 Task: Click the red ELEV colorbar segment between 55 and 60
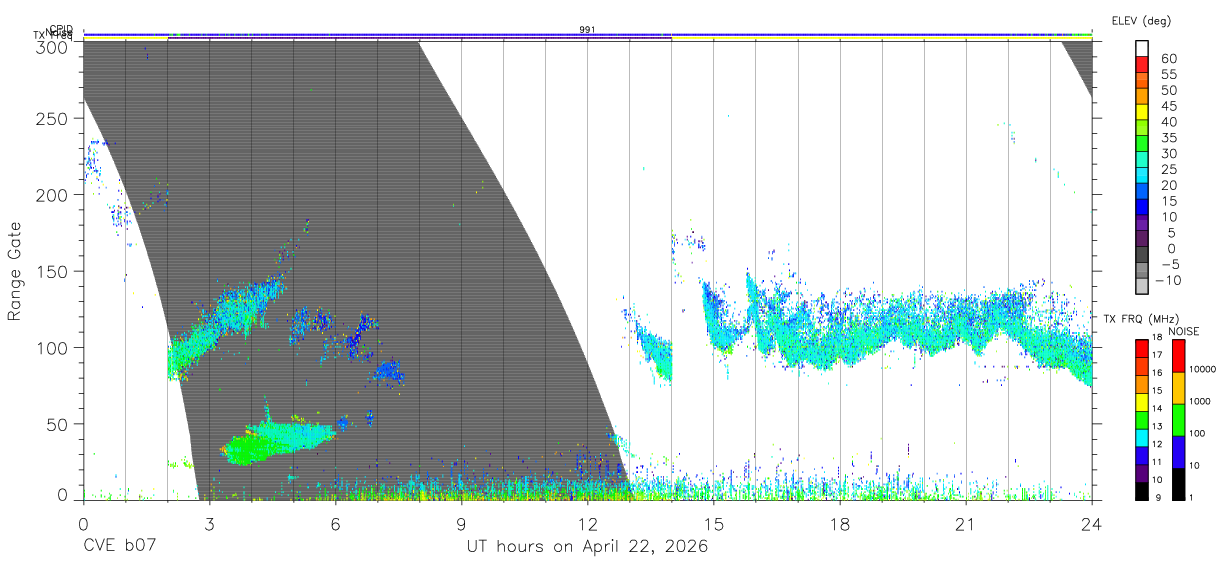click(x=1143, y=66)
